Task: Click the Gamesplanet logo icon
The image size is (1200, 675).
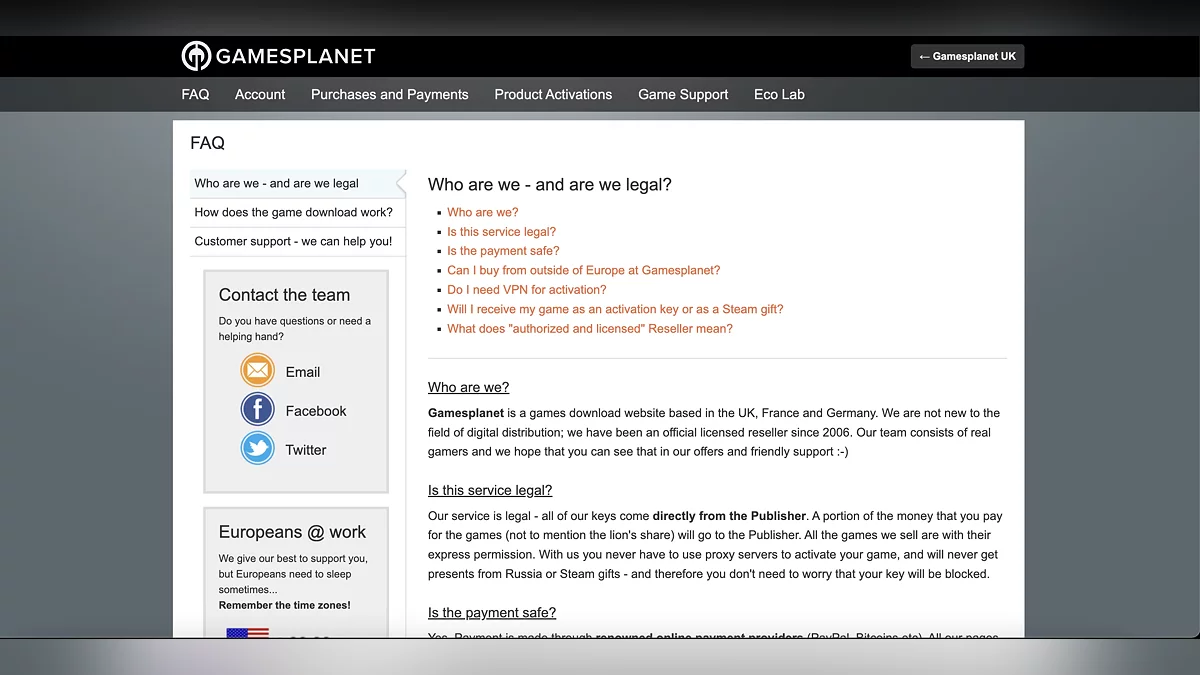Action: click(x=196, y=56)
